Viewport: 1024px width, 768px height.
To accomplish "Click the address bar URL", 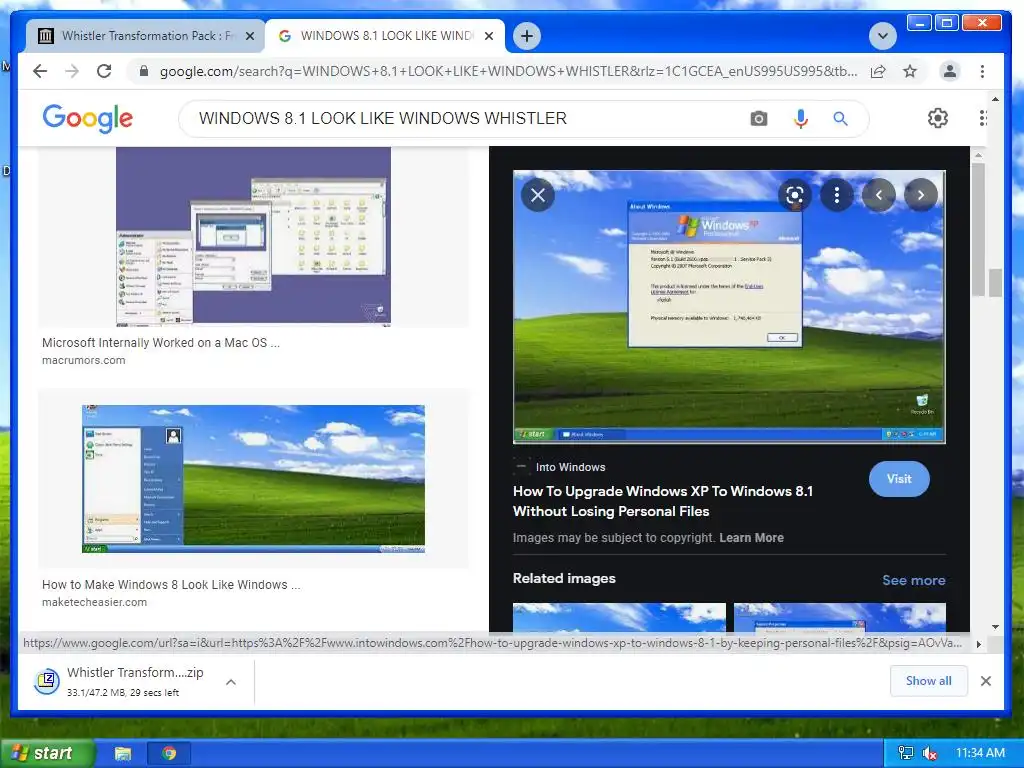I will tap(508, 71).
